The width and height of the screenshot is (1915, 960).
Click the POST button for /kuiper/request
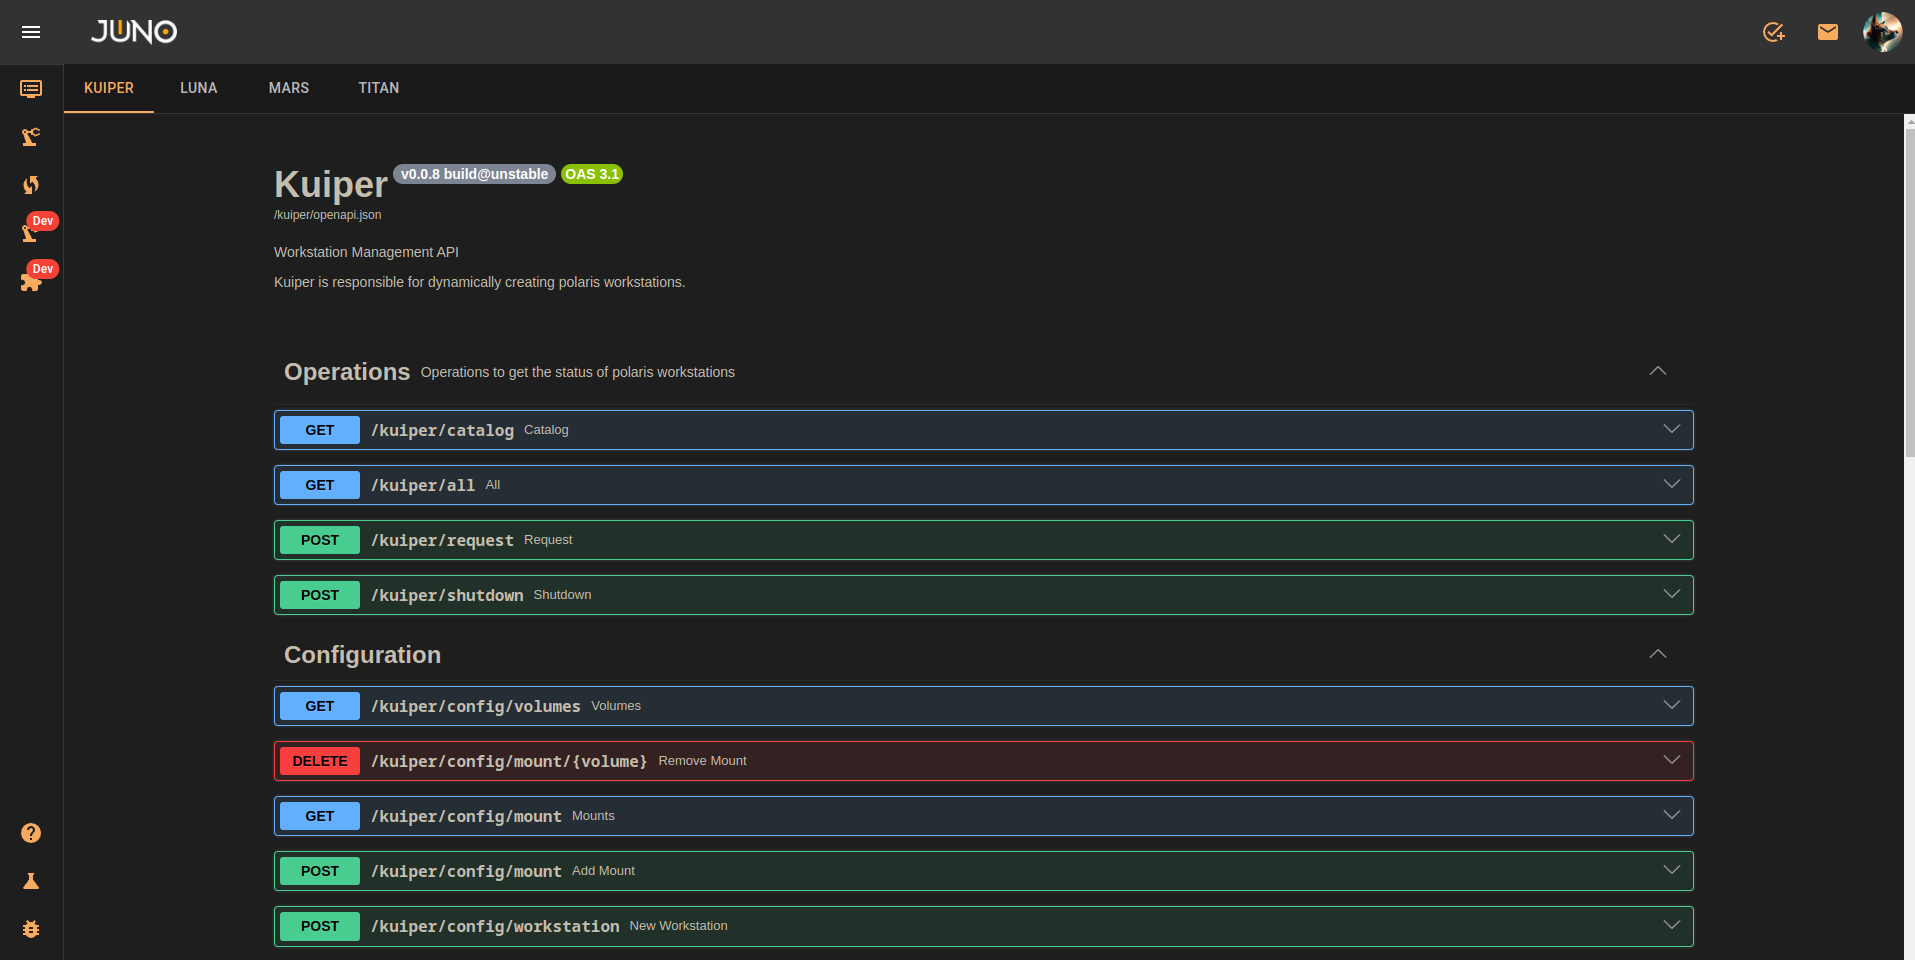tap(319, 540)
